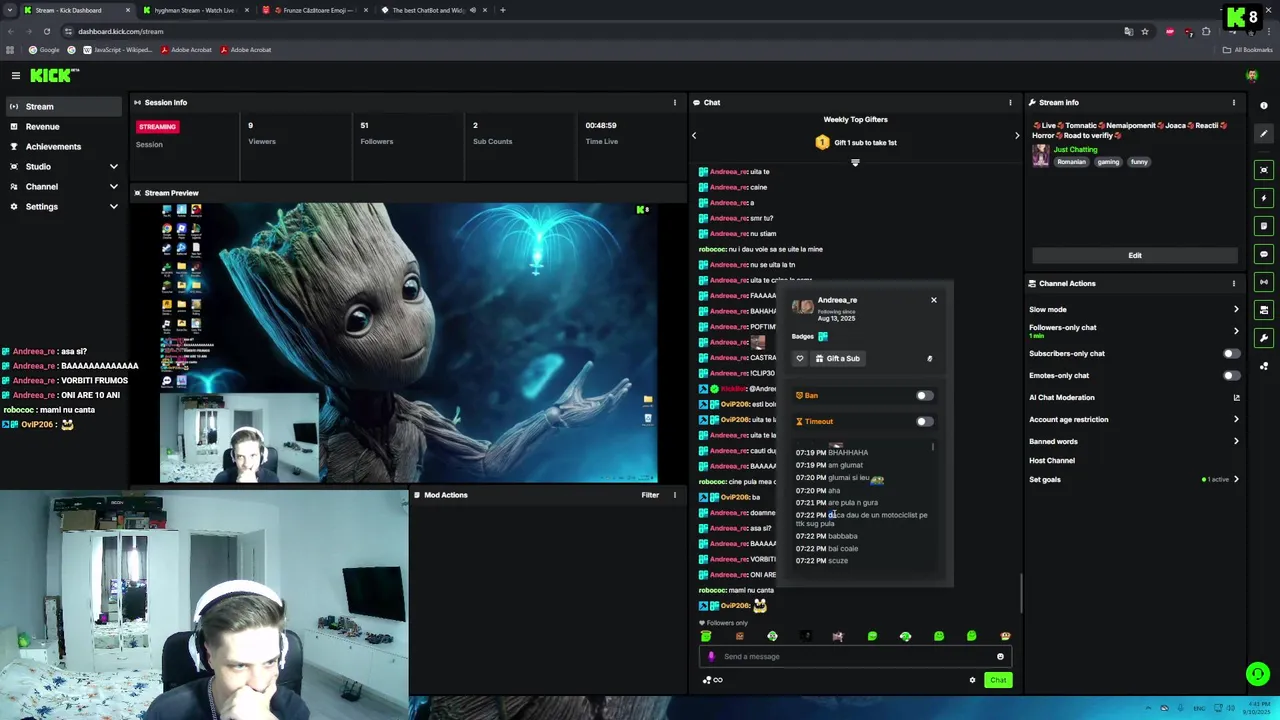Switch to the Frunze Cazatoare Emoji tab

[314, 10]
